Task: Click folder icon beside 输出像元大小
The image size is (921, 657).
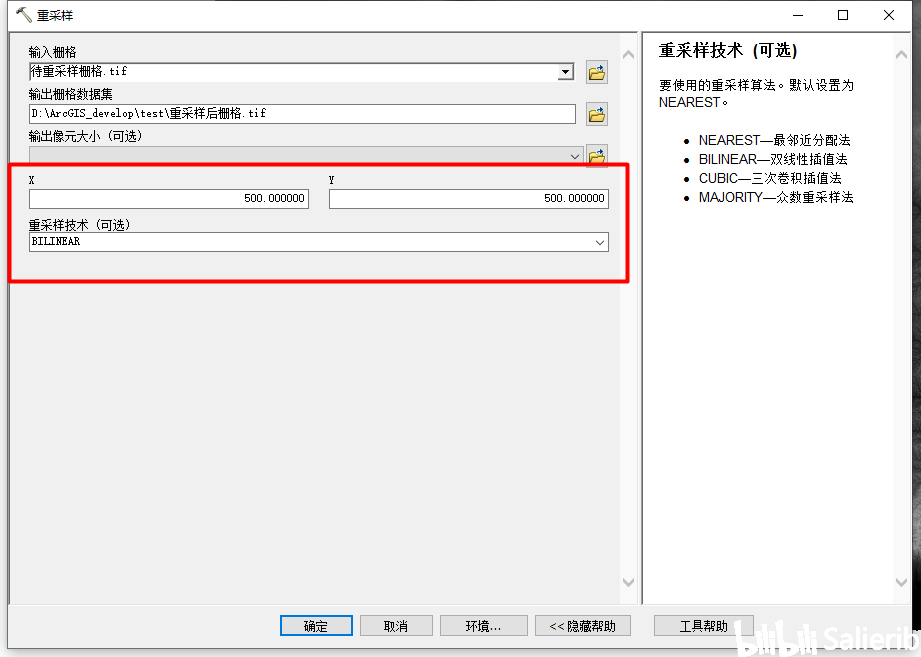Action: [x=597, y=156]
